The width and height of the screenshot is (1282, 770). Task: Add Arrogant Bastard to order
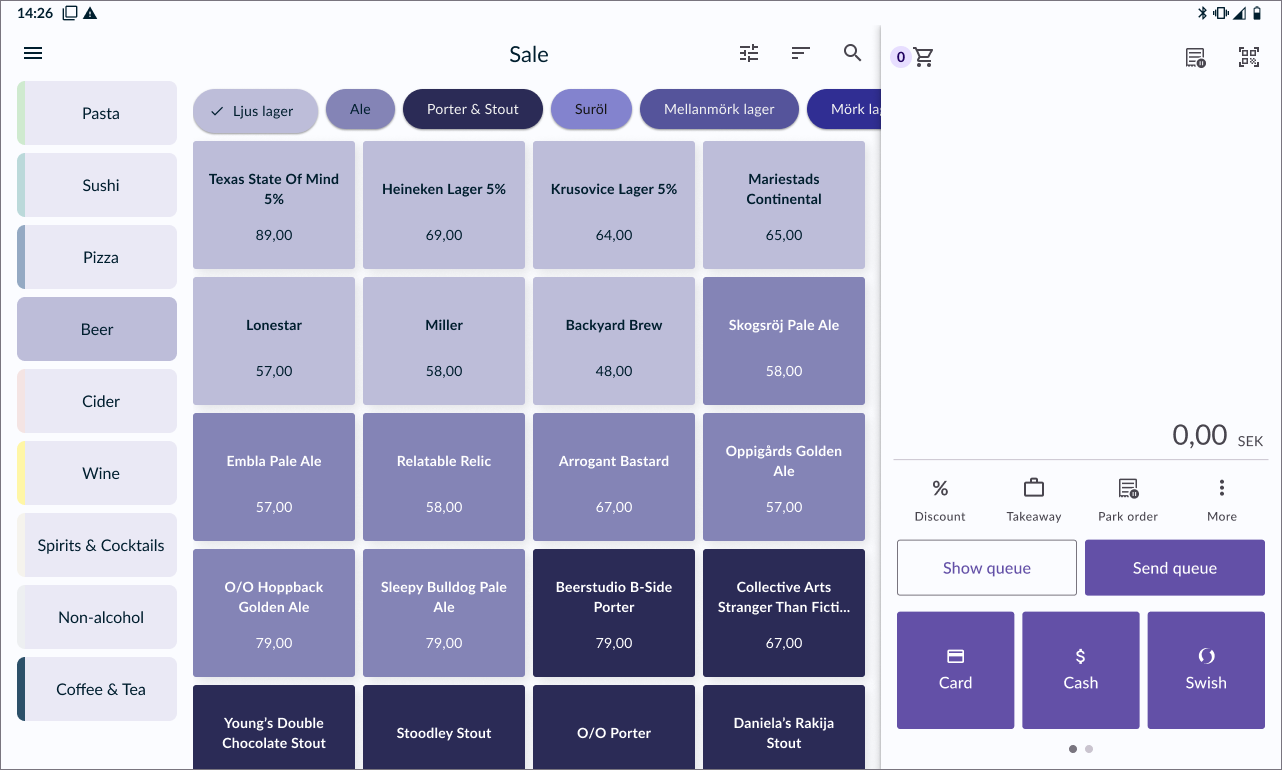[614, 477]
